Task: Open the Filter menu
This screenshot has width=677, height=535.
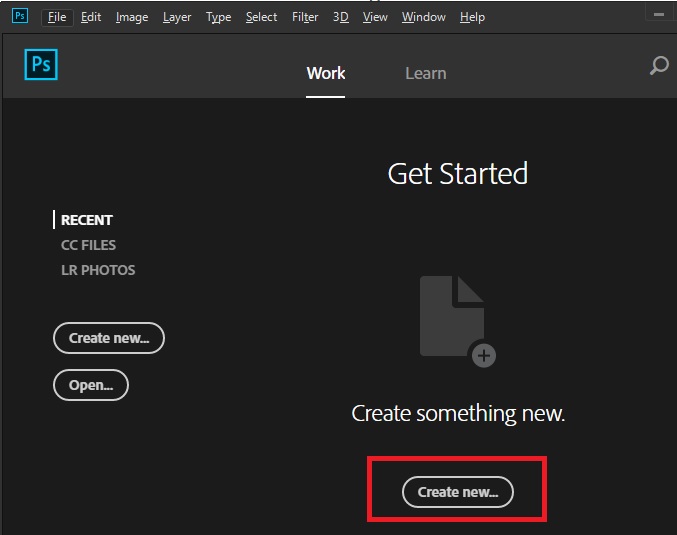Action: click(x=305, y=17)
